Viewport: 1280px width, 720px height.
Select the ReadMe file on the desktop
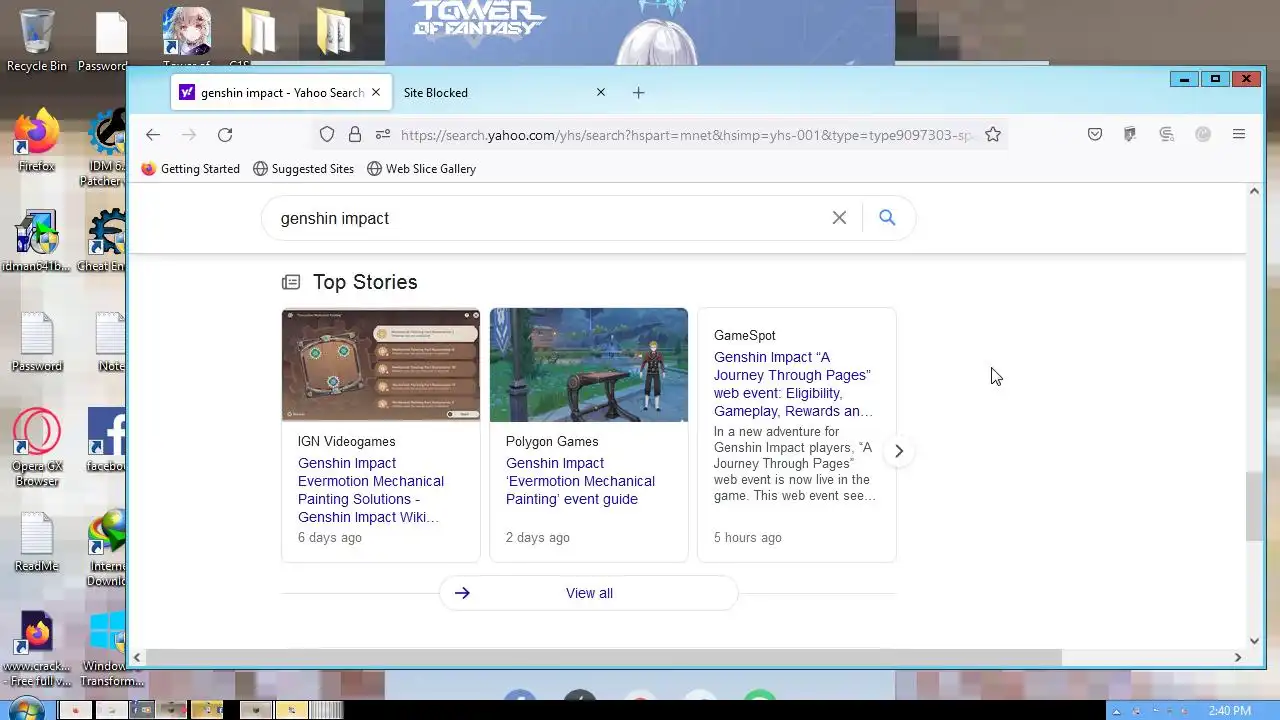click(x=37, y=543)
